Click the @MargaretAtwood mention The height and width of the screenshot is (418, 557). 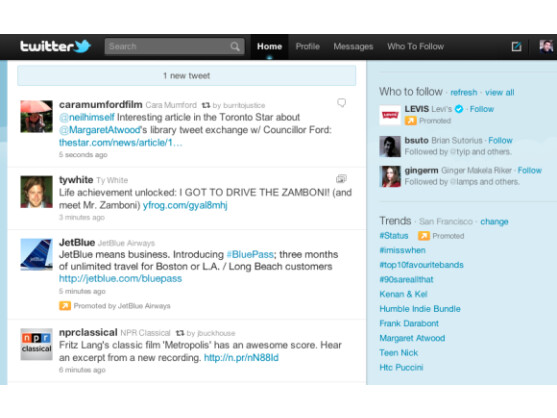coord(100,130)
